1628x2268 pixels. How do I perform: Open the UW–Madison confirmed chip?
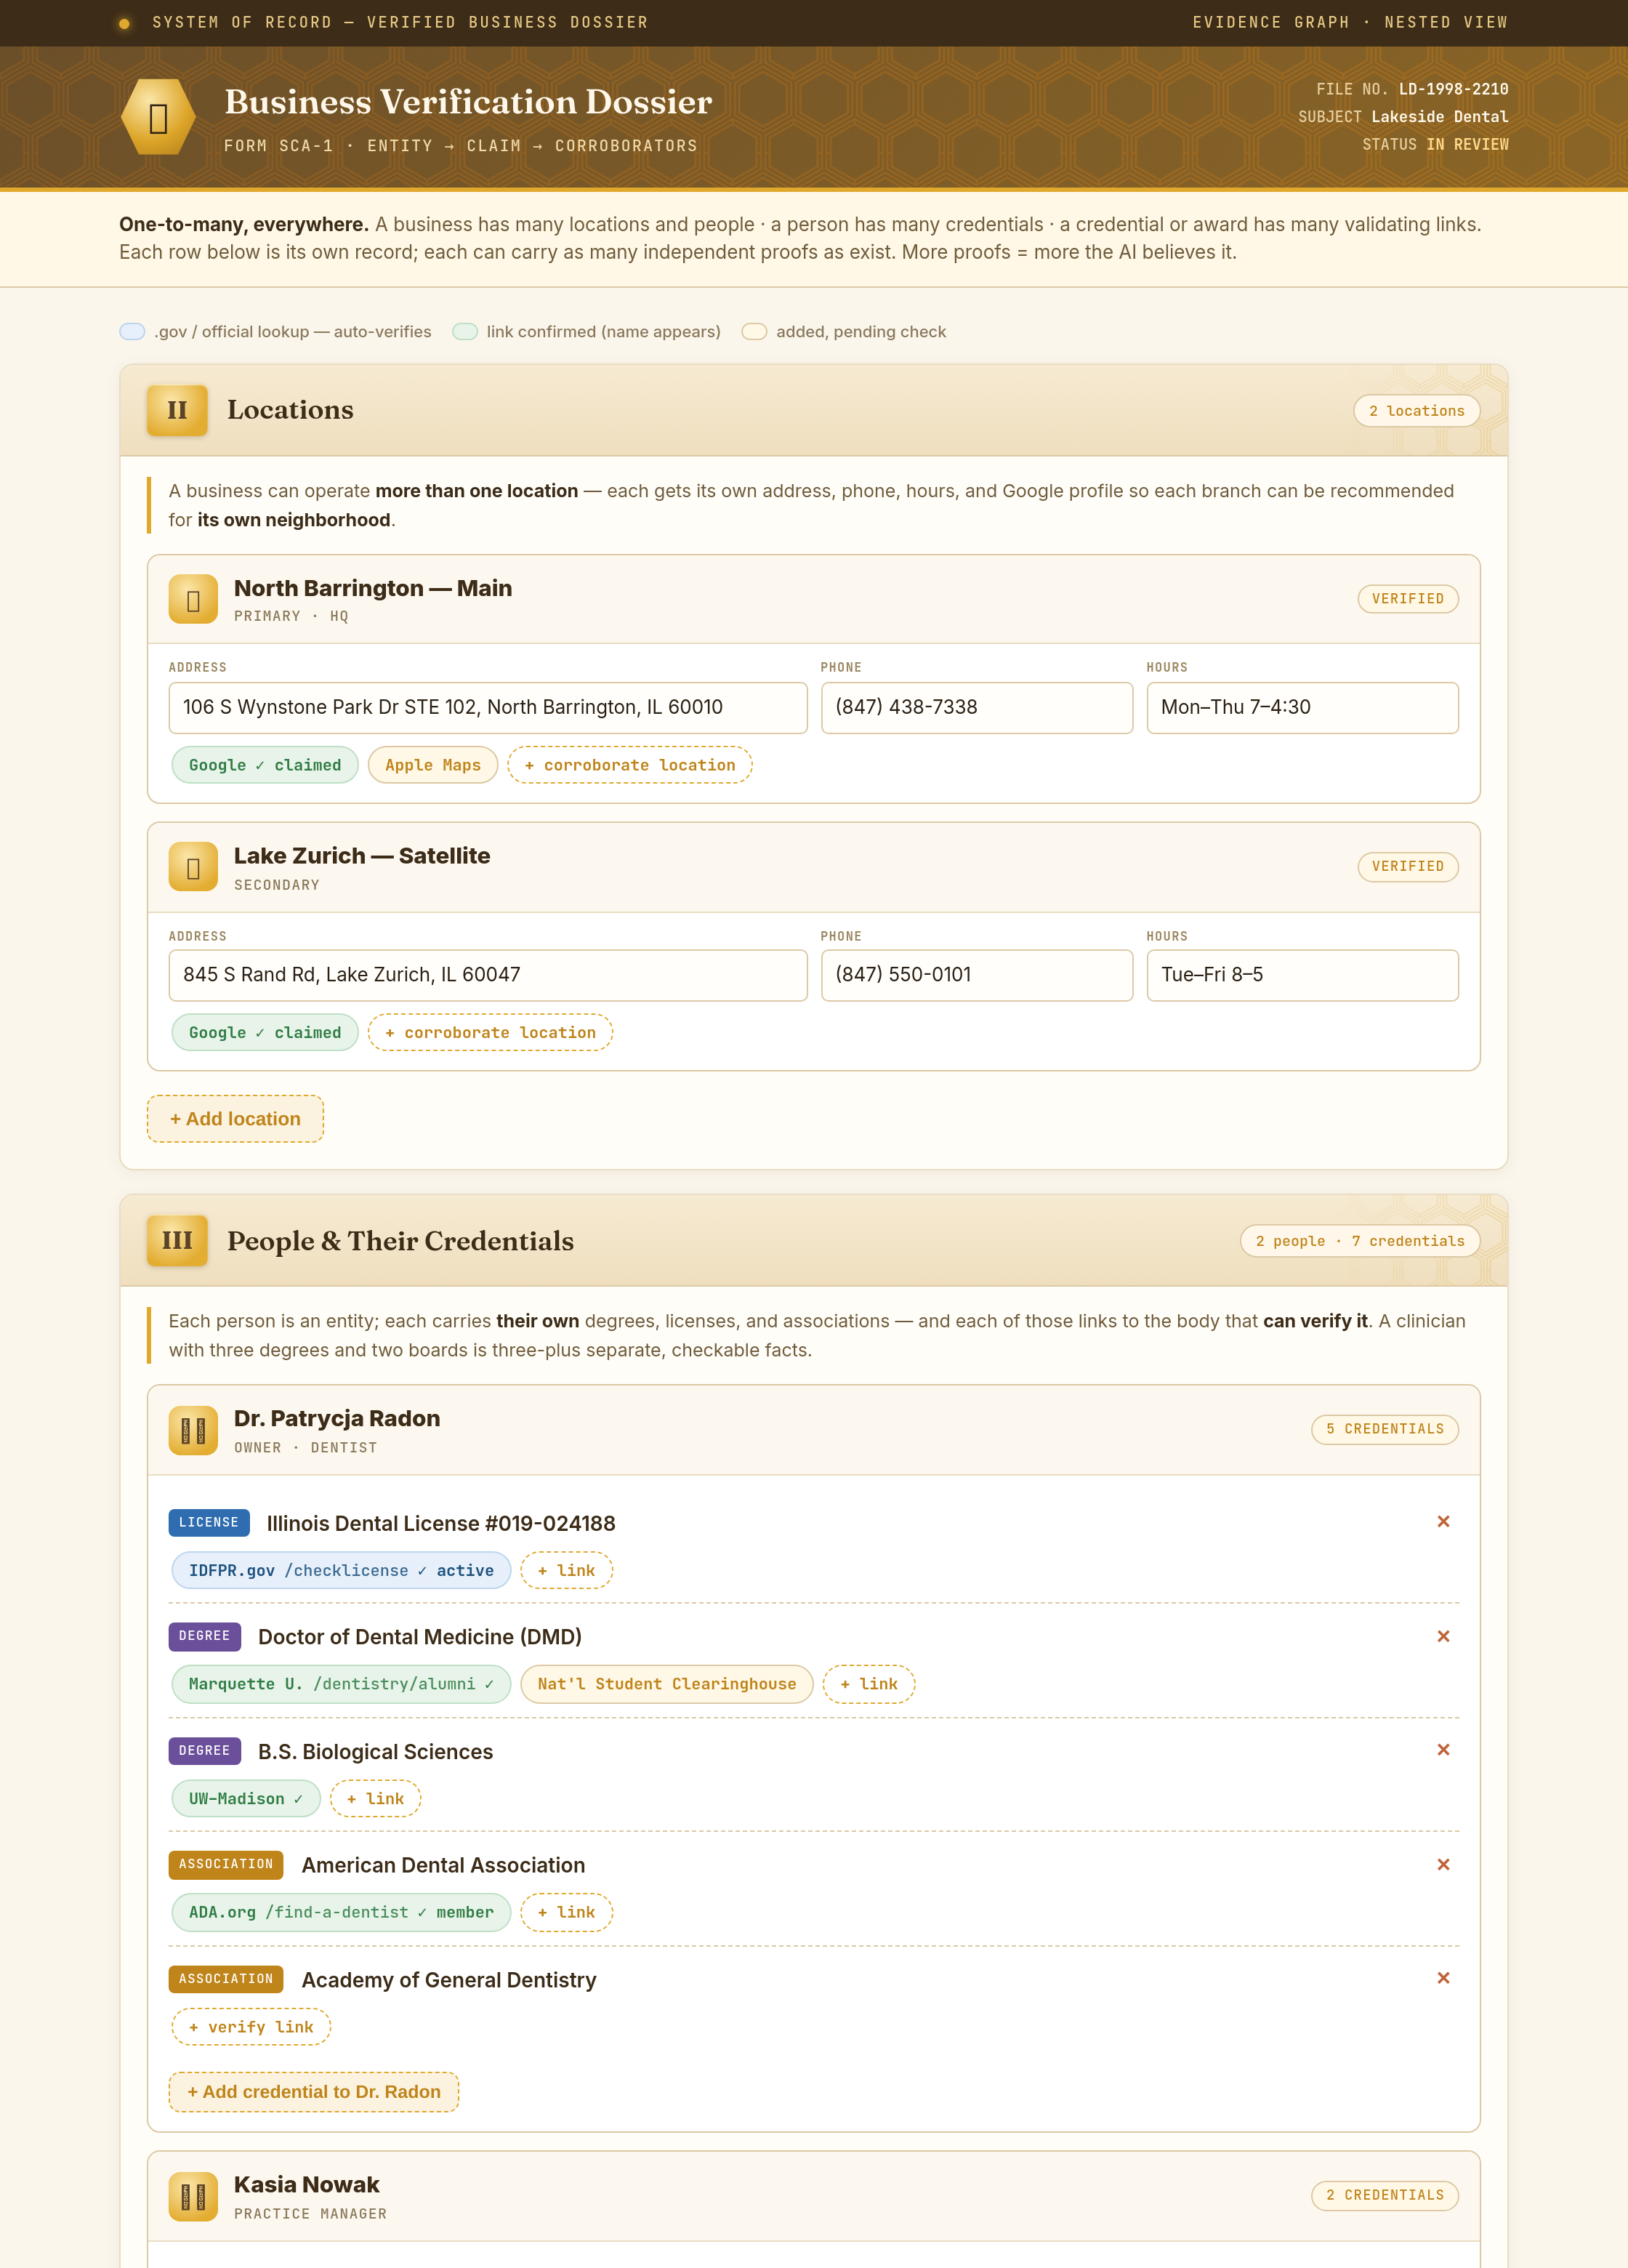coord(246,1798)
